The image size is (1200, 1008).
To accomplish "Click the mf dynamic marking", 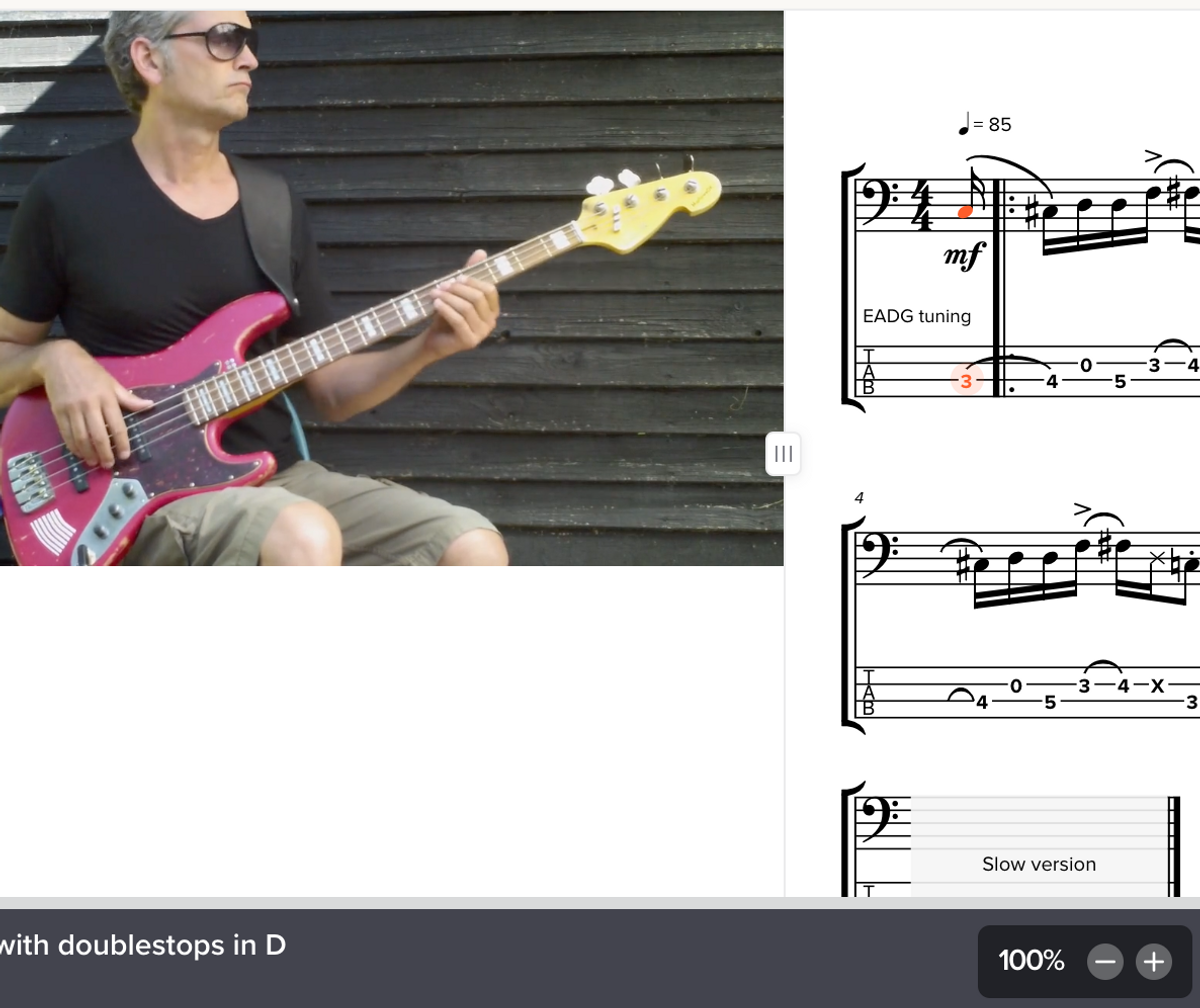I will [964, 256].
